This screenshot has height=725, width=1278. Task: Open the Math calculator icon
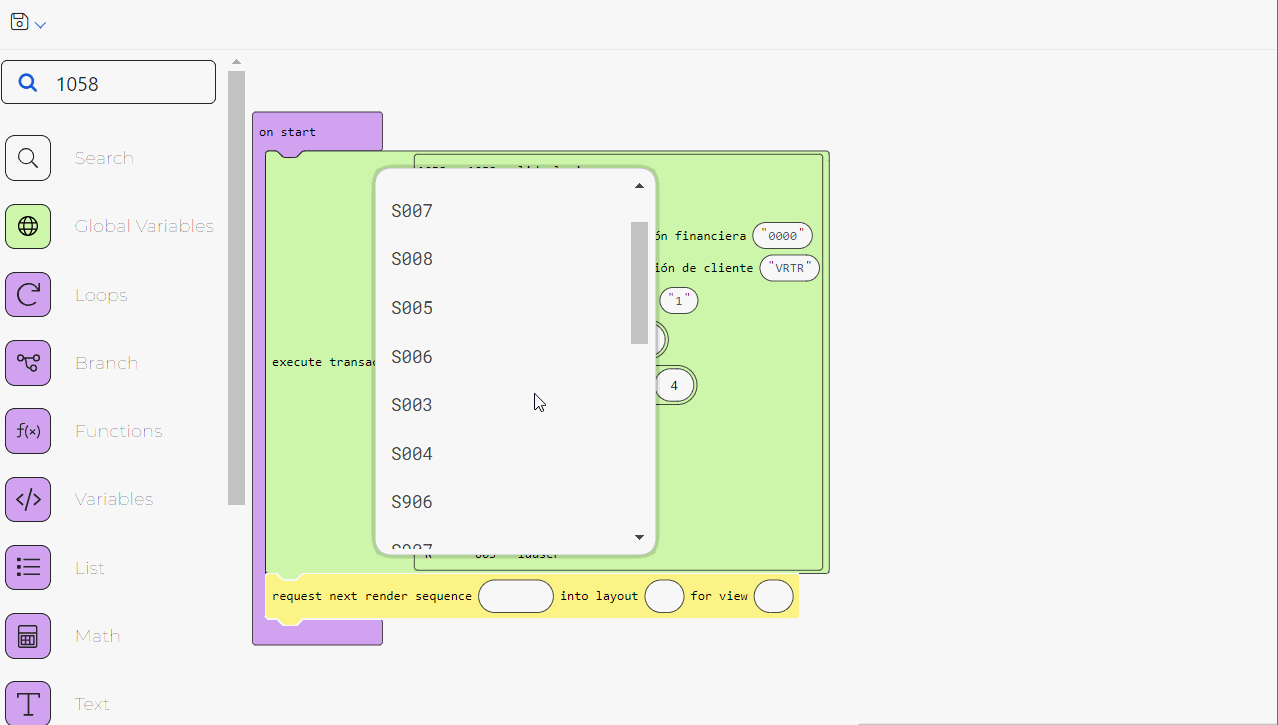[28, 636]
